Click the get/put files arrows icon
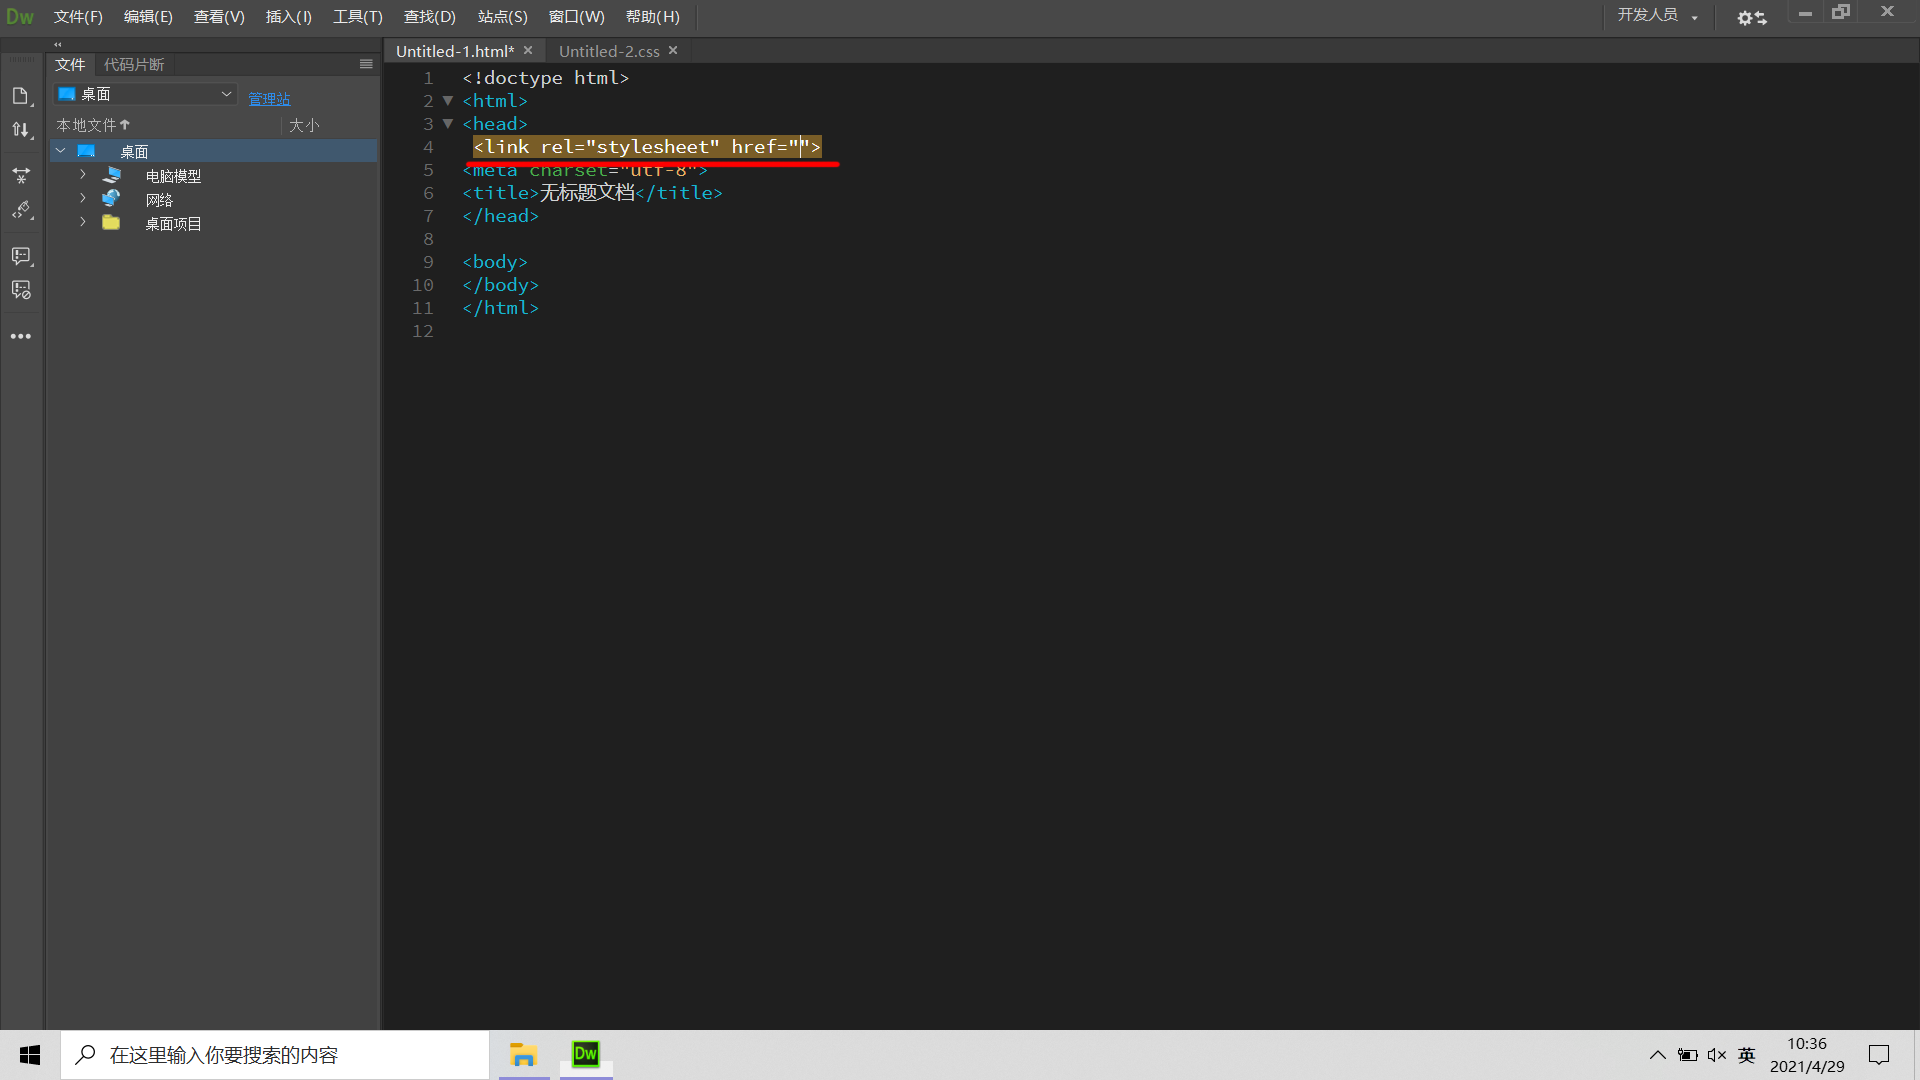The width and height of the screenshot is (1920, 1080). 21,130
